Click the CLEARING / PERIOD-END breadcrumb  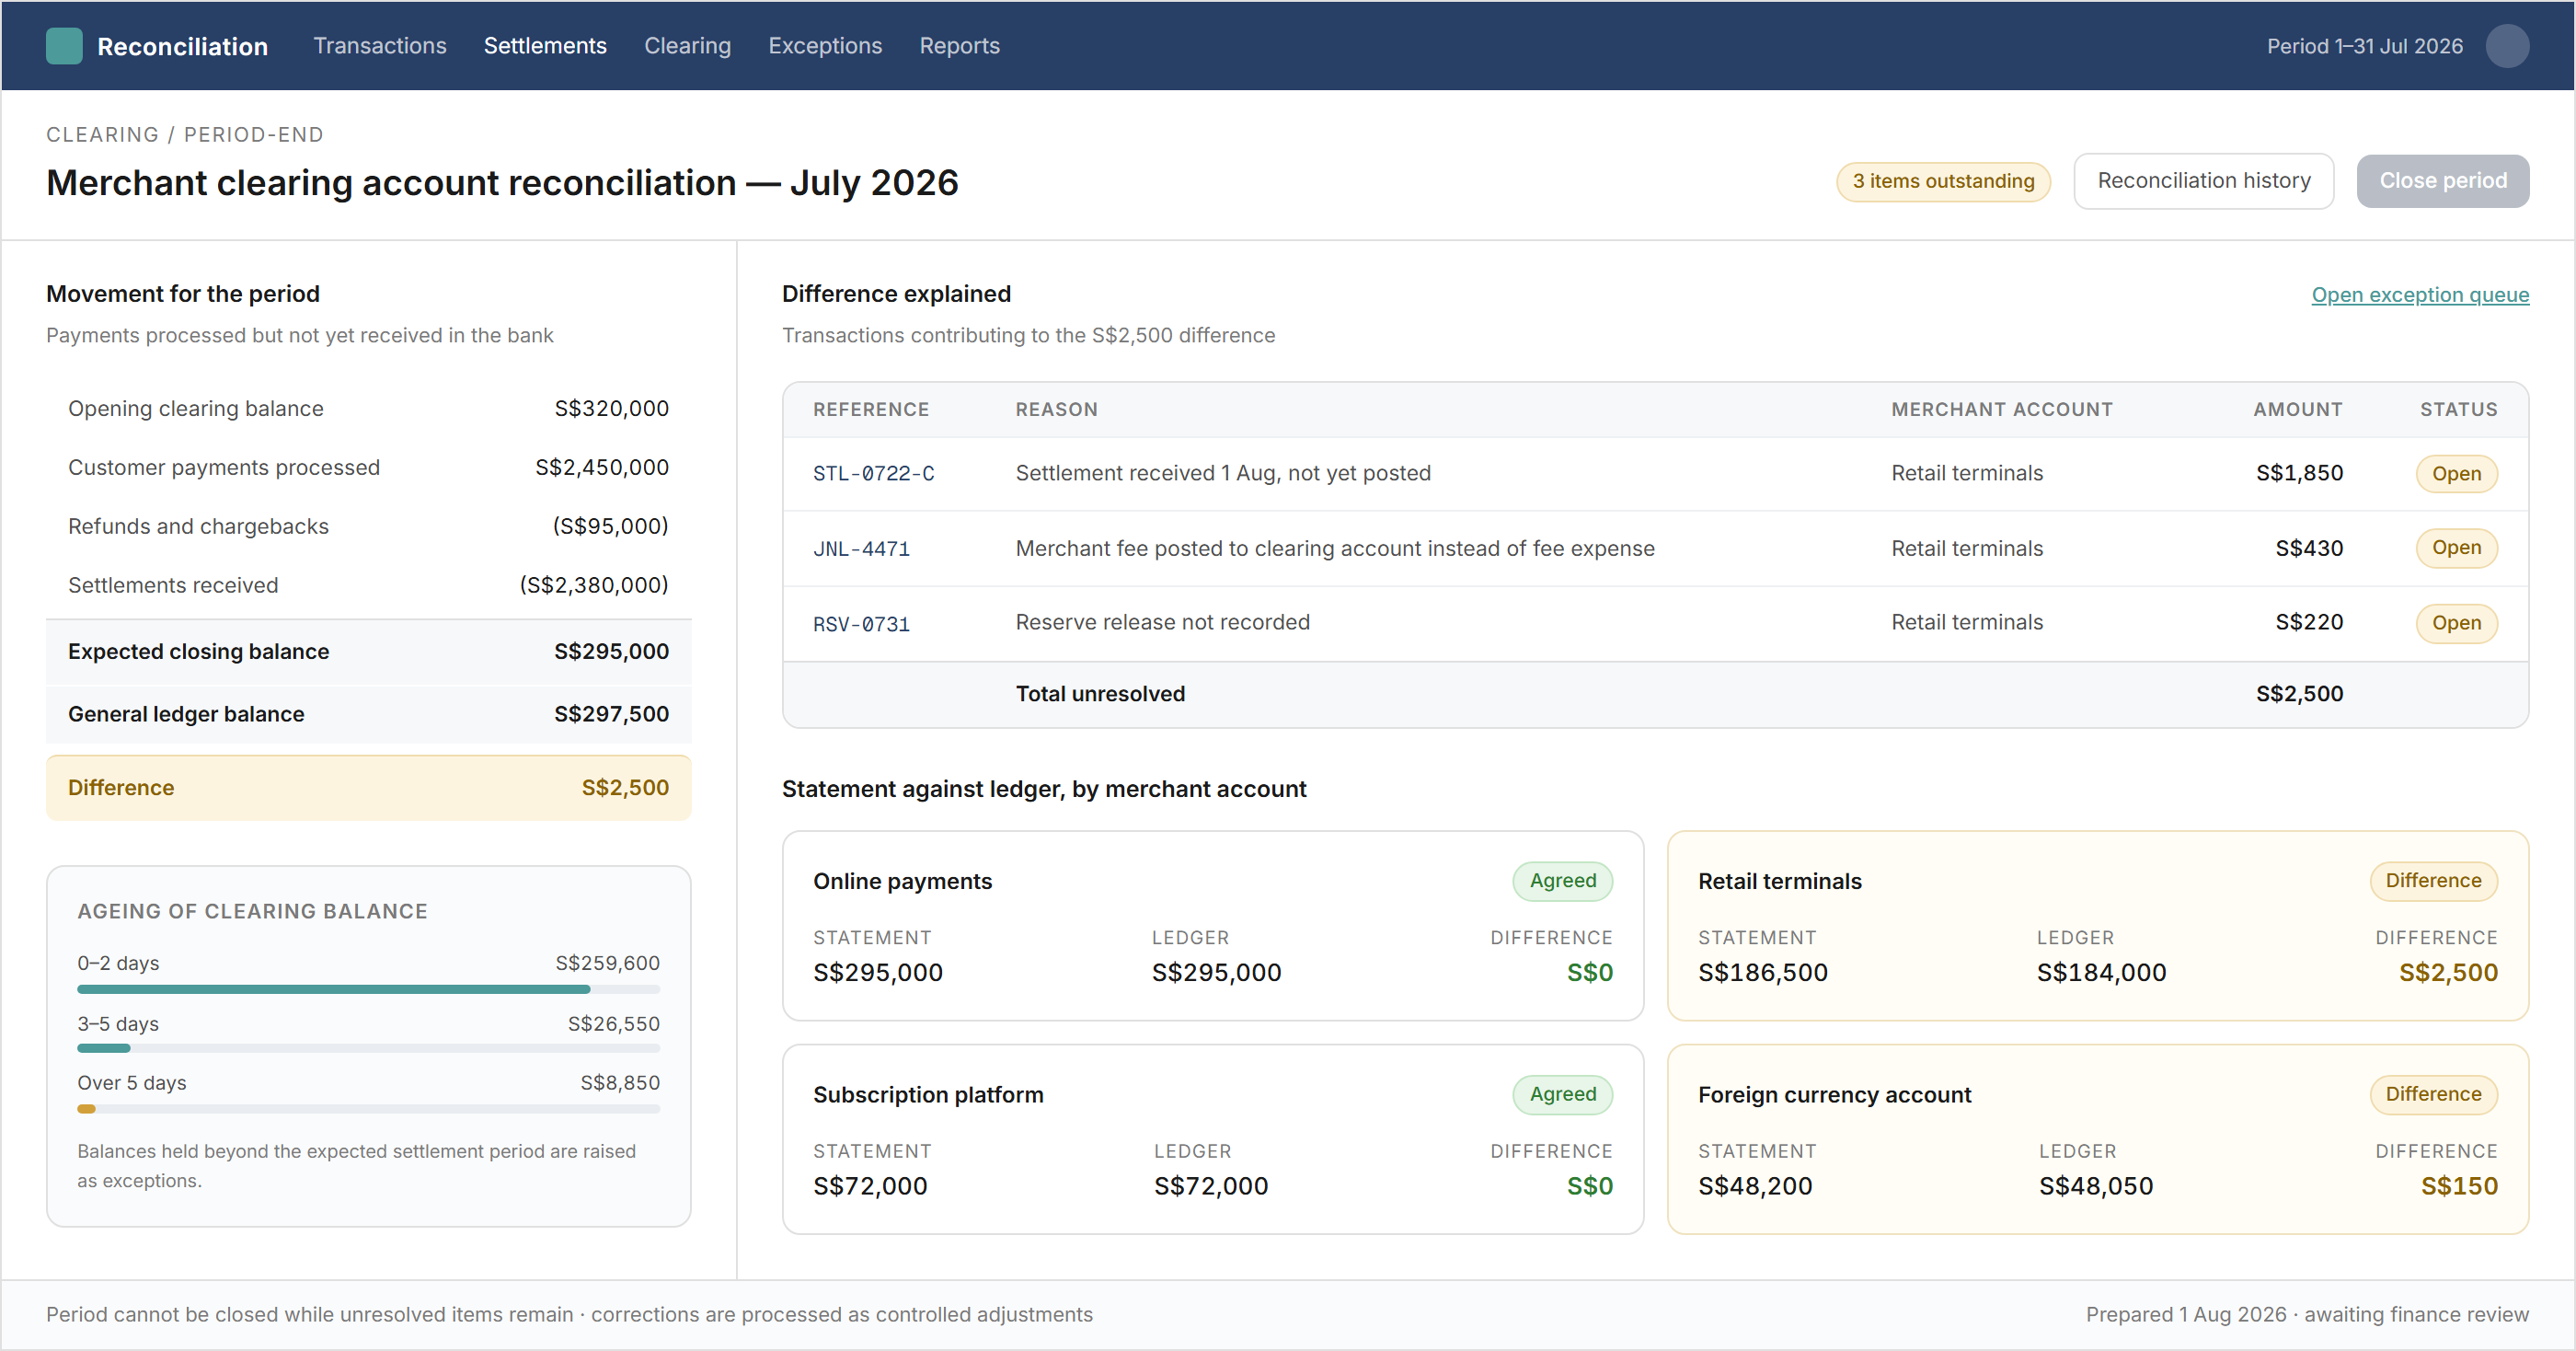[184, 135]
